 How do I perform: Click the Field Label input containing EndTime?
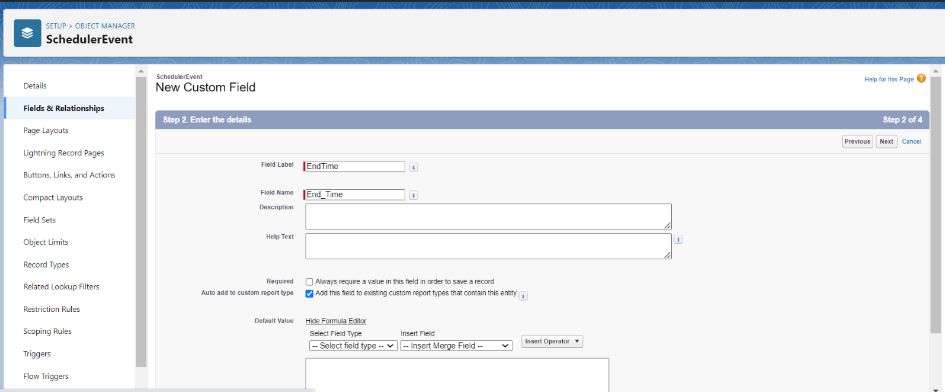coord(355,166)
